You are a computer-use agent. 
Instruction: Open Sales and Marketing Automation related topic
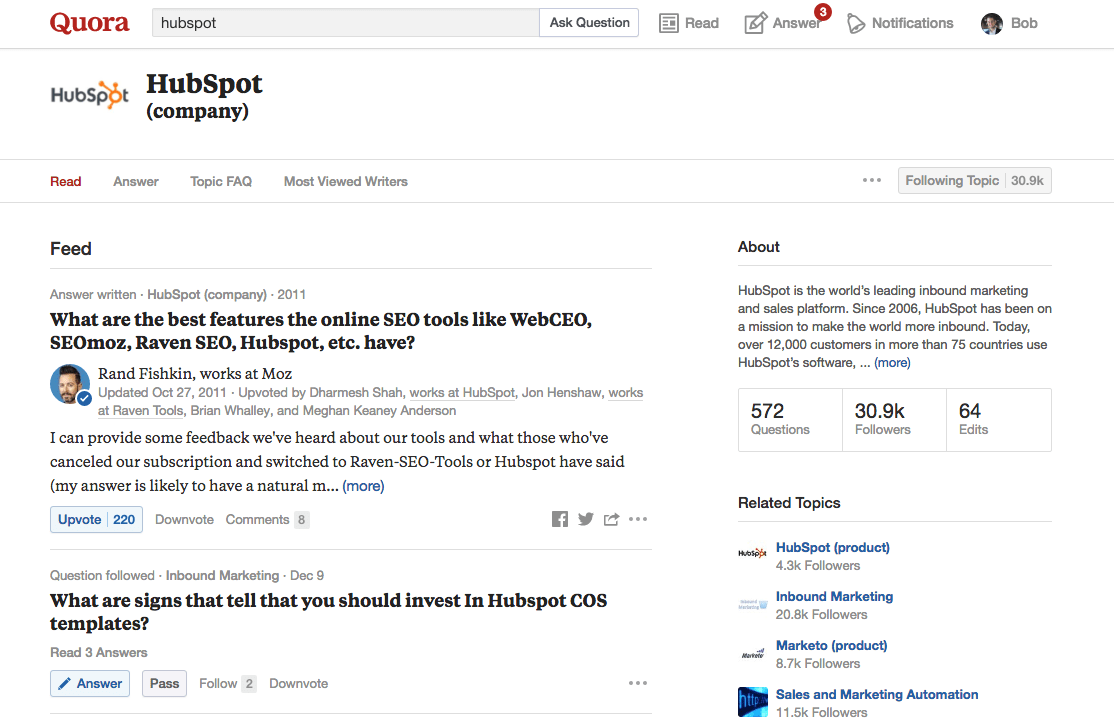pos(877,694)
